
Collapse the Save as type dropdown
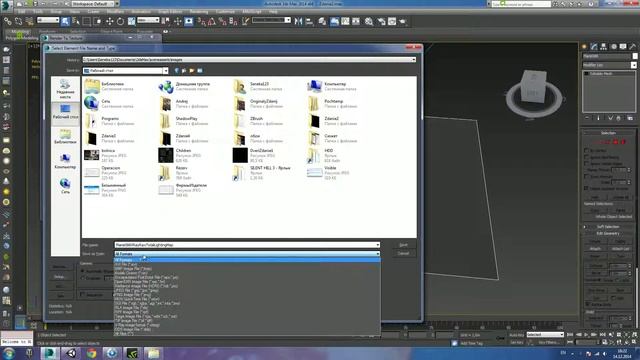pyautogui.click(x=377, y=254)
